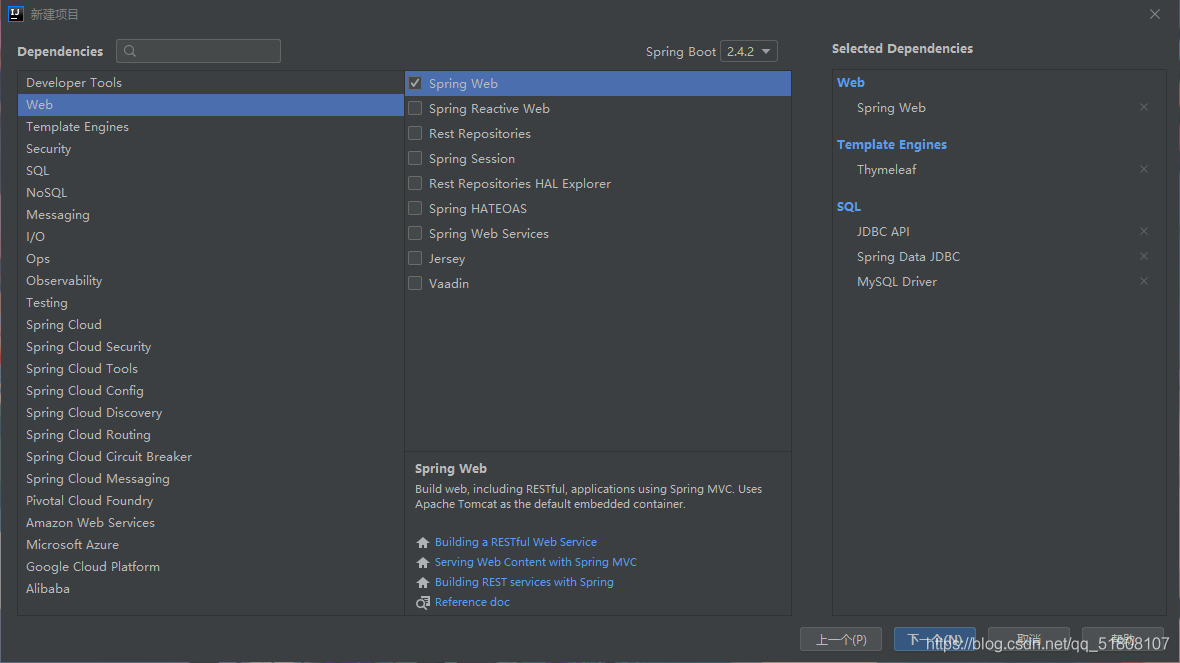Select the SQL dependencies category

point(37,170)
